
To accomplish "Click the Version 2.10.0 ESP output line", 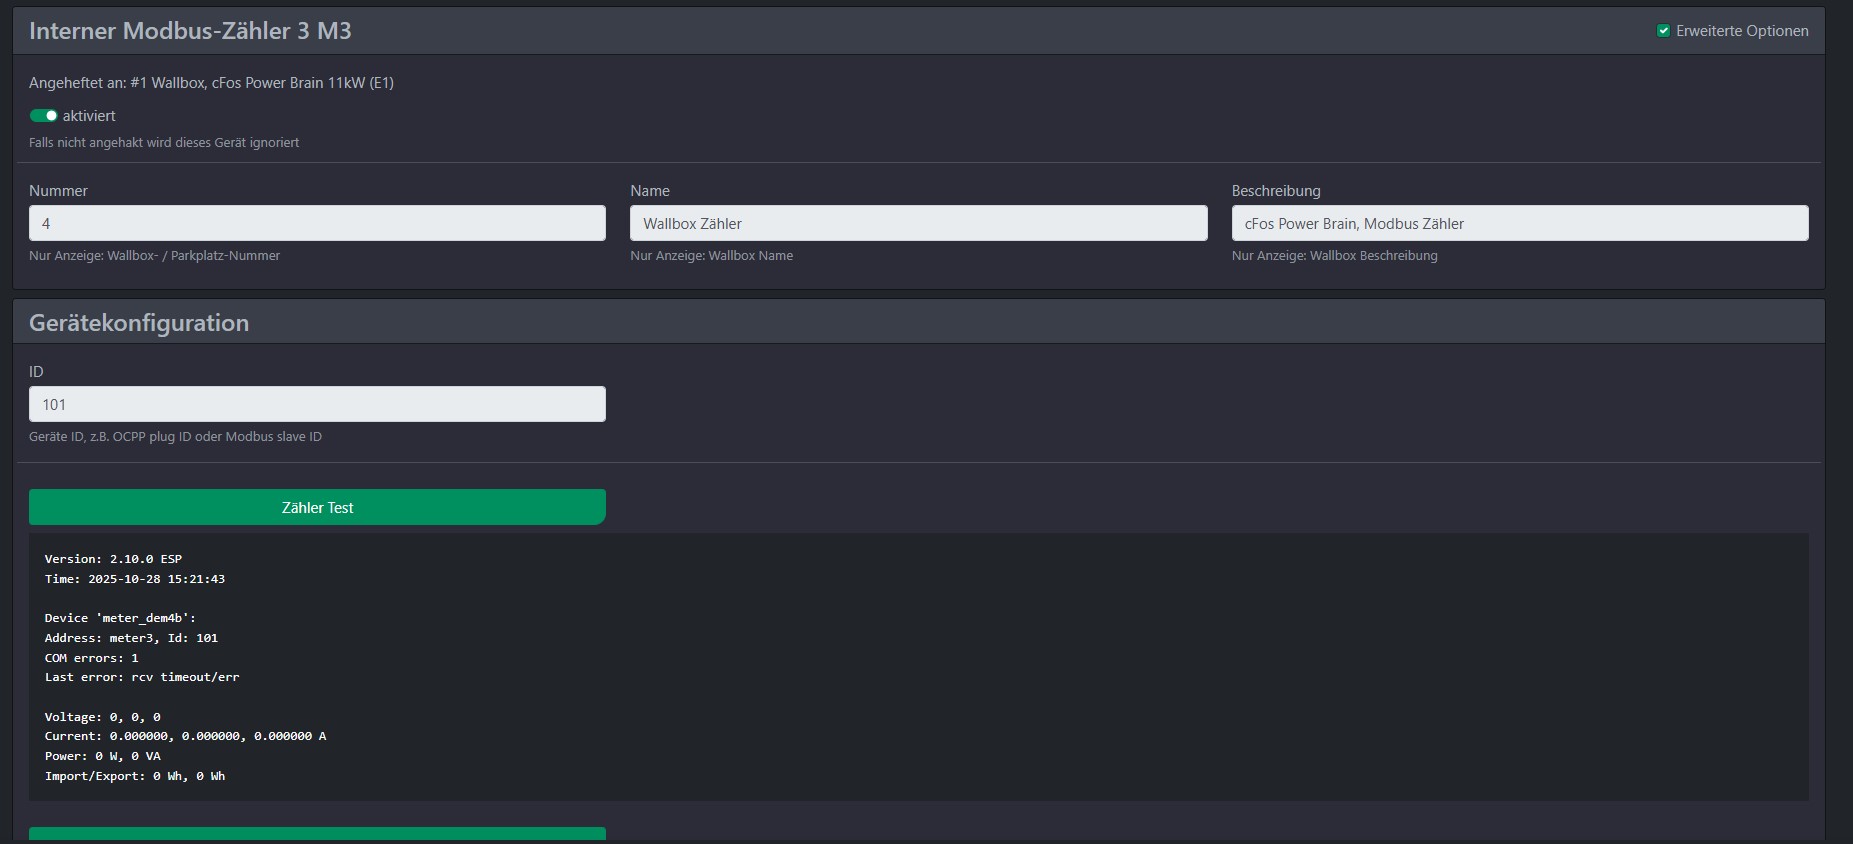I will click(x=113, y=559).
